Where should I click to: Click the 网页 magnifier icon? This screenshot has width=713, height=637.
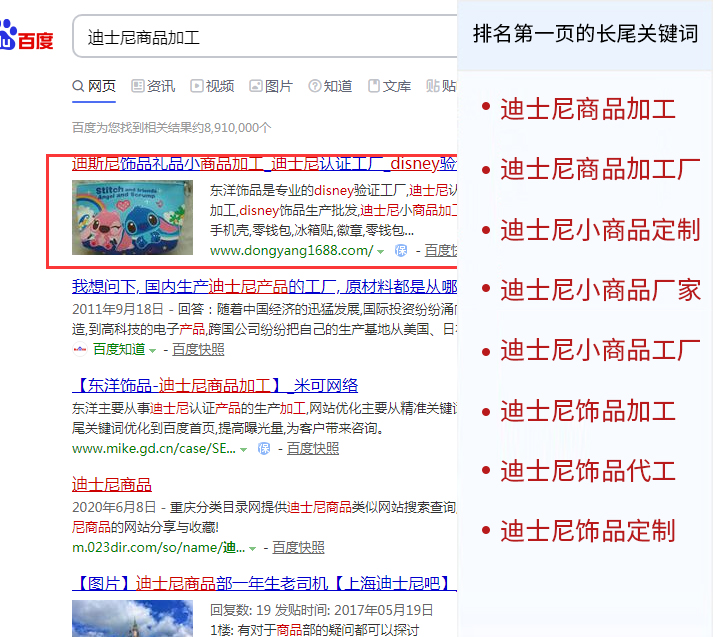coord(78,86)
